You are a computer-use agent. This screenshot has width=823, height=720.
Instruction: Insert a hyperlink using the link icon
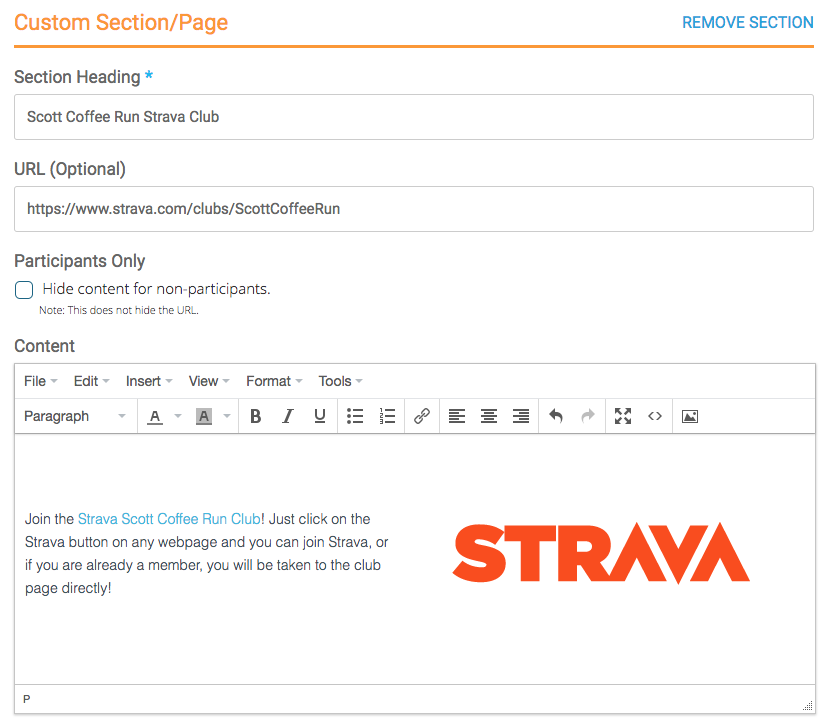[x=421, y=416]
